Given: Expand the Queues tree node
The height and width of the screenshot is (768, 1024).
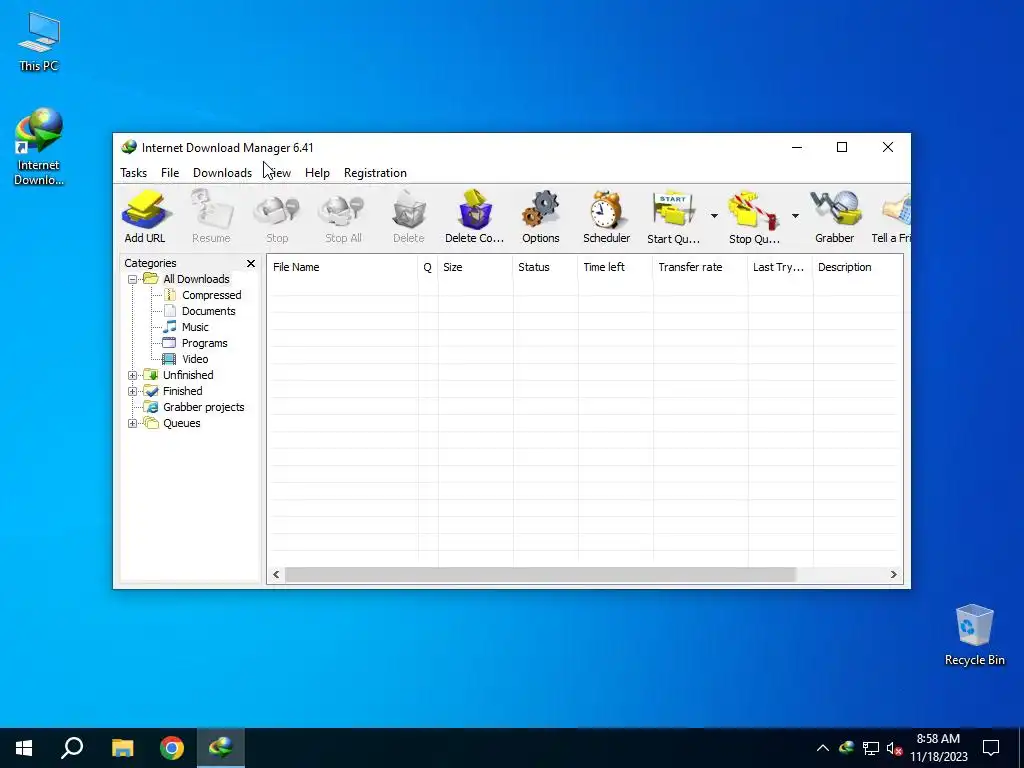Looking at the screenshot, I should (132, 423).
